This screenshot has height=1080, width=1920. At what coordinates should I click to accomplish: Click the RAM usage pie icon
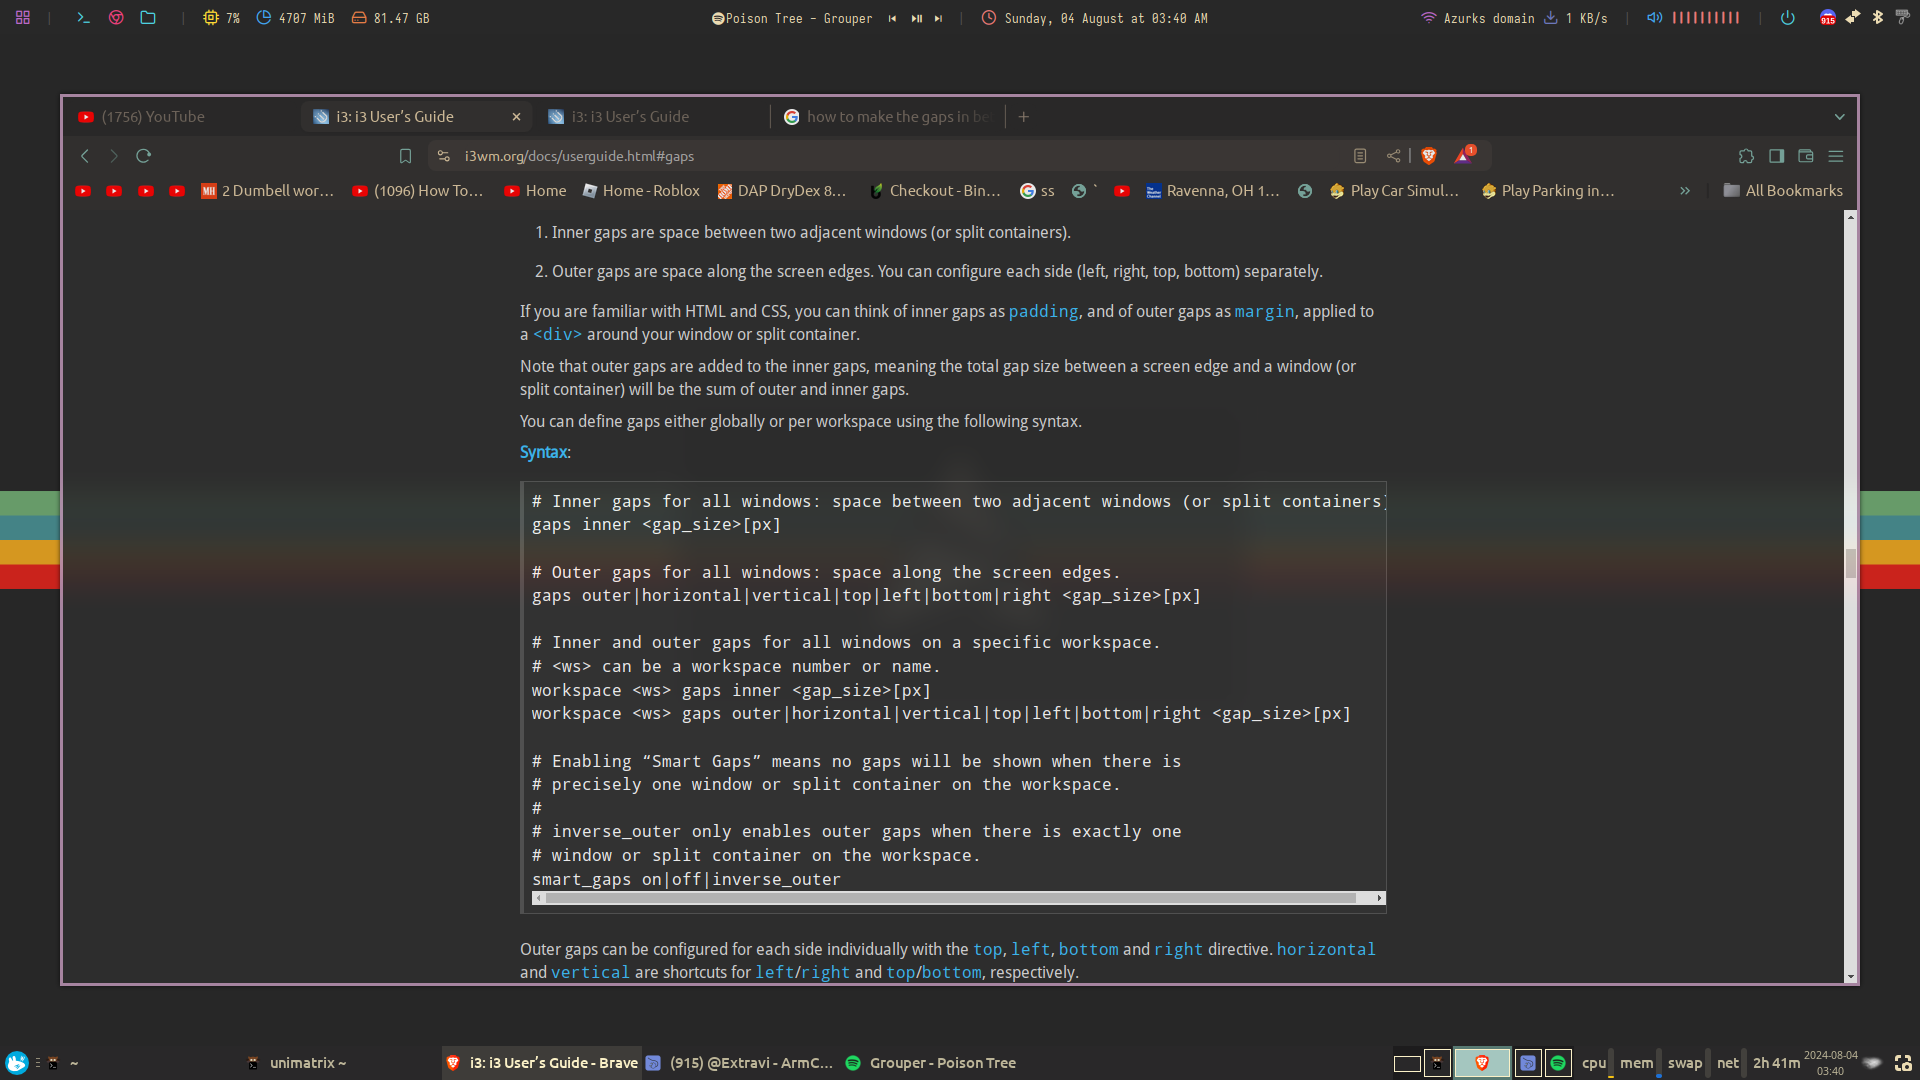[264, 18]
